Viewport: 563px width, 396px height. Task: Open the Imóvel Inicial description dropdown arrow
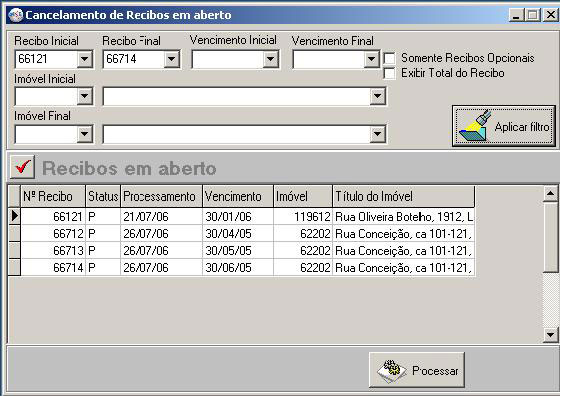click(377, 96)
